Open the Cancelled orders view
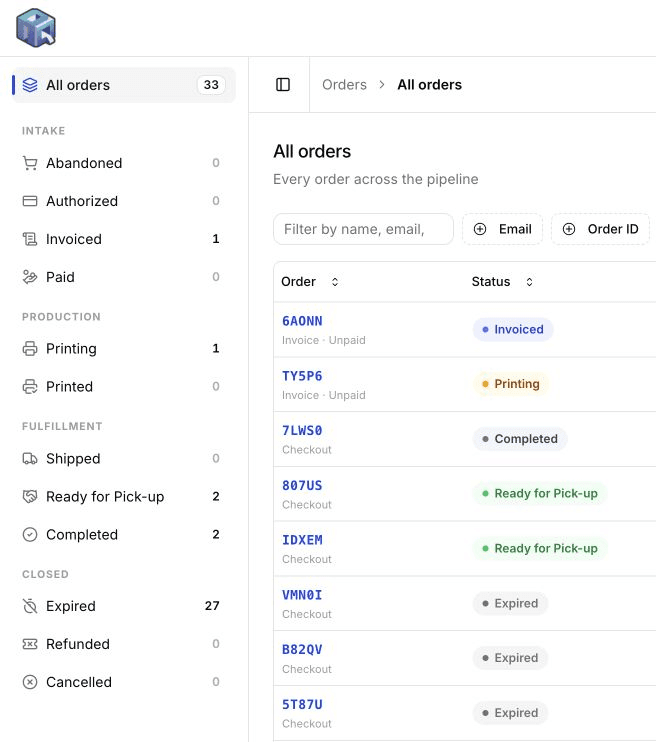Screen dimensions: 656x742 click(x=124, y=682)
